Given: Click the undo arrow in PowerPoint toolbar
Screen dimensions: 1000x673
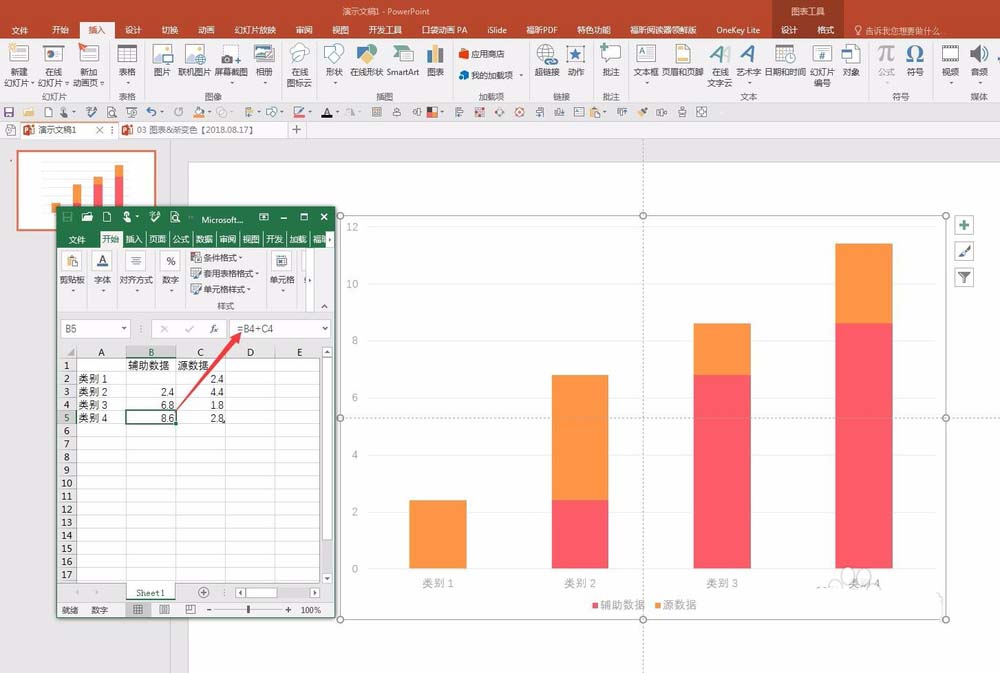Looking at the screenshot, I should 151,112.
